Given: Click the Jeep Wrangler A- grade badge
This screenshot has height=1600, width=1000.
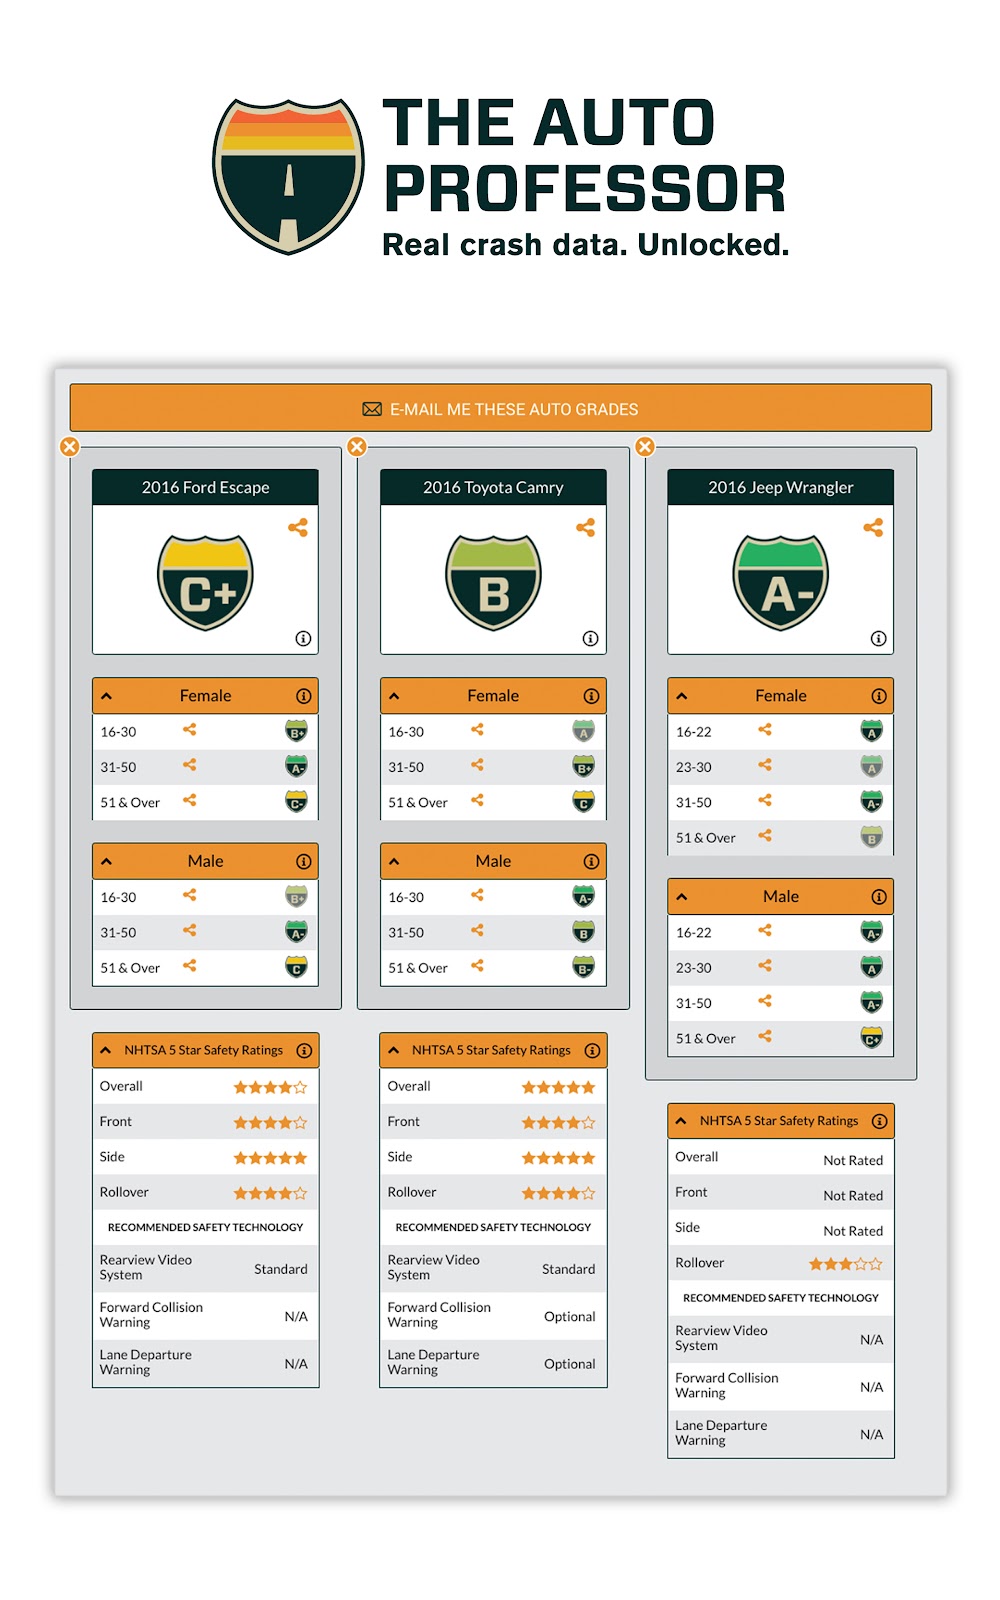Looking at the screenshot, I should (781, 582).
